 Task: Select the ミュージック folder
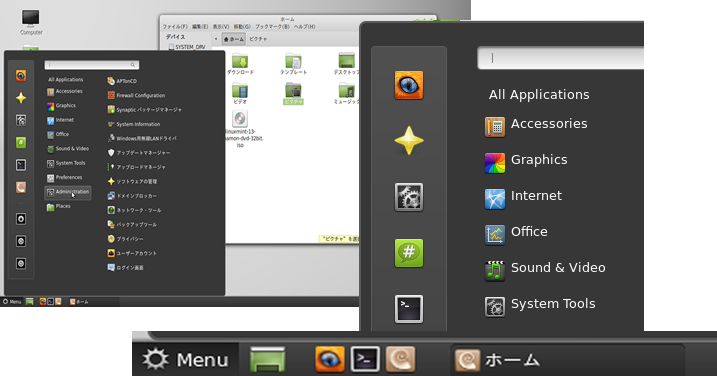[346, 94]
